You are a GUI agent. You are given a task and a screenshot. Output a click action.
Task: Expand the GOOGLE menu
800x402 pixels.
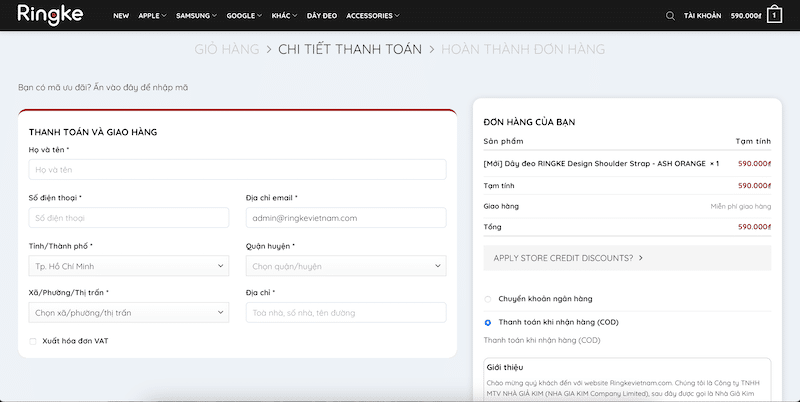coord(244,16)
